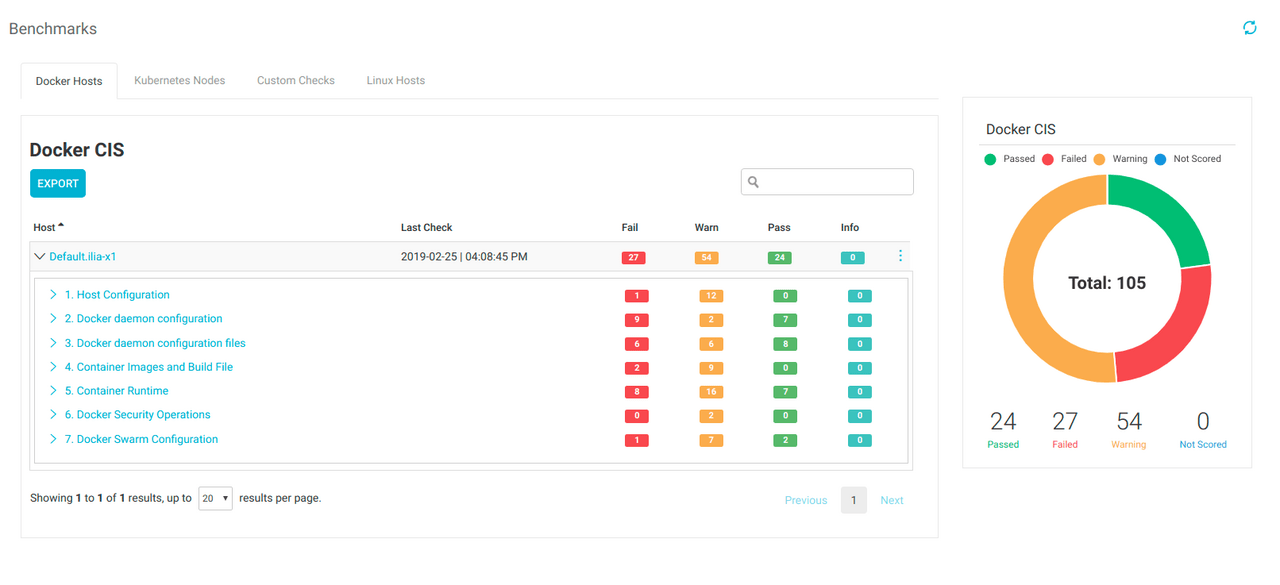Image resolution: width=1280 pixels, height=585 pixels.
Task: Toggle the Failed legend red dot
Action: click(x=1048, y=159)
